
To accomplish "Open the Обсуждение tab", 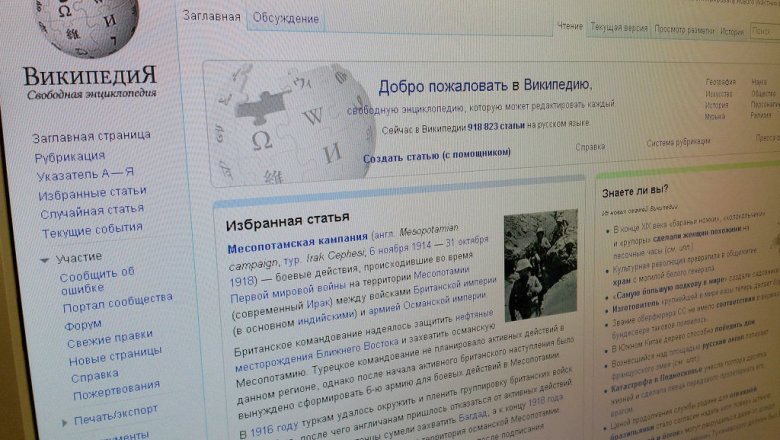I will [286, 19].
